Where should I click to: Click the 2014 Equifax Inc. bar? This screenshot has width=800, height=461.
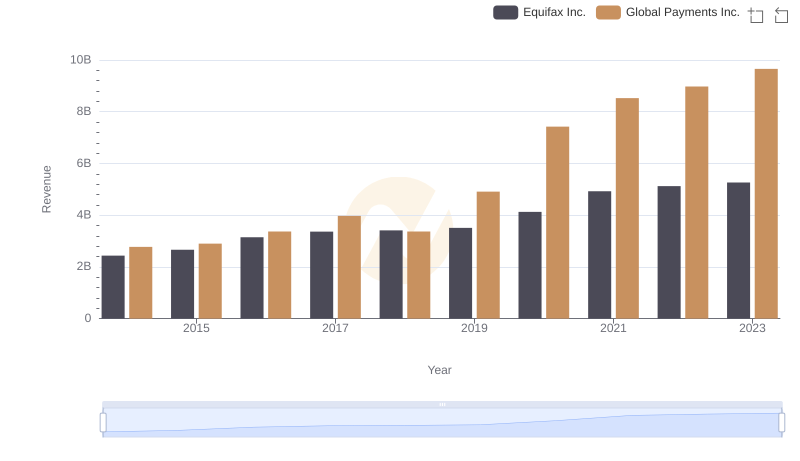point(113,287)
